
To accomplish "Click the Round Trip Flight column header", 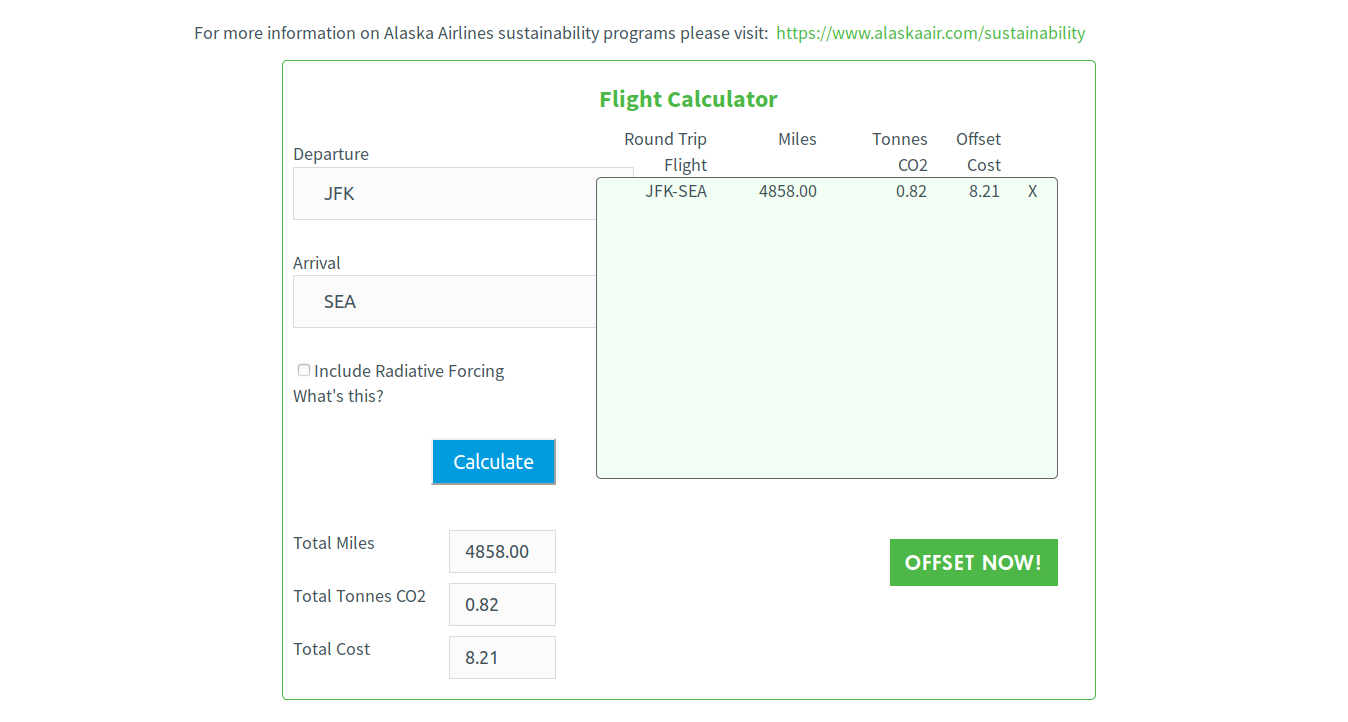I will 665,152.
